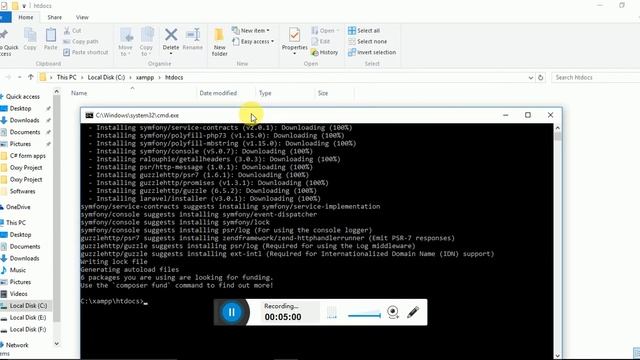Click the Search htdocs field

(595, 77)
